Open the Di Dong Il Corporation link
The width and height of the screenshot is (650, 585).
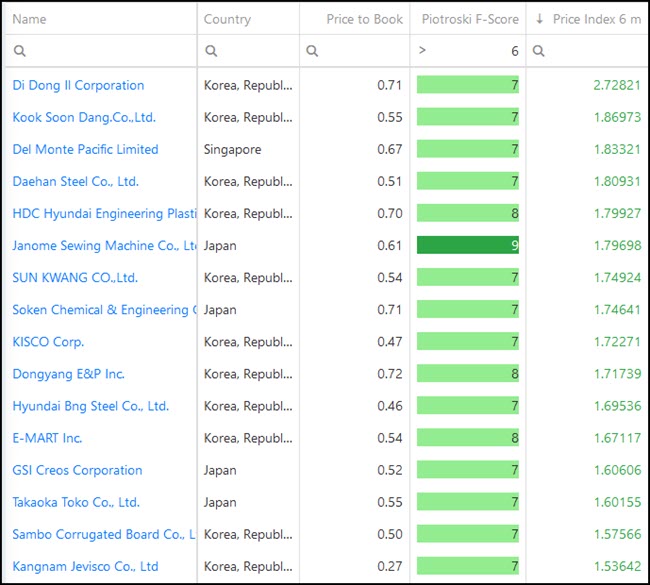click(78, 85)
